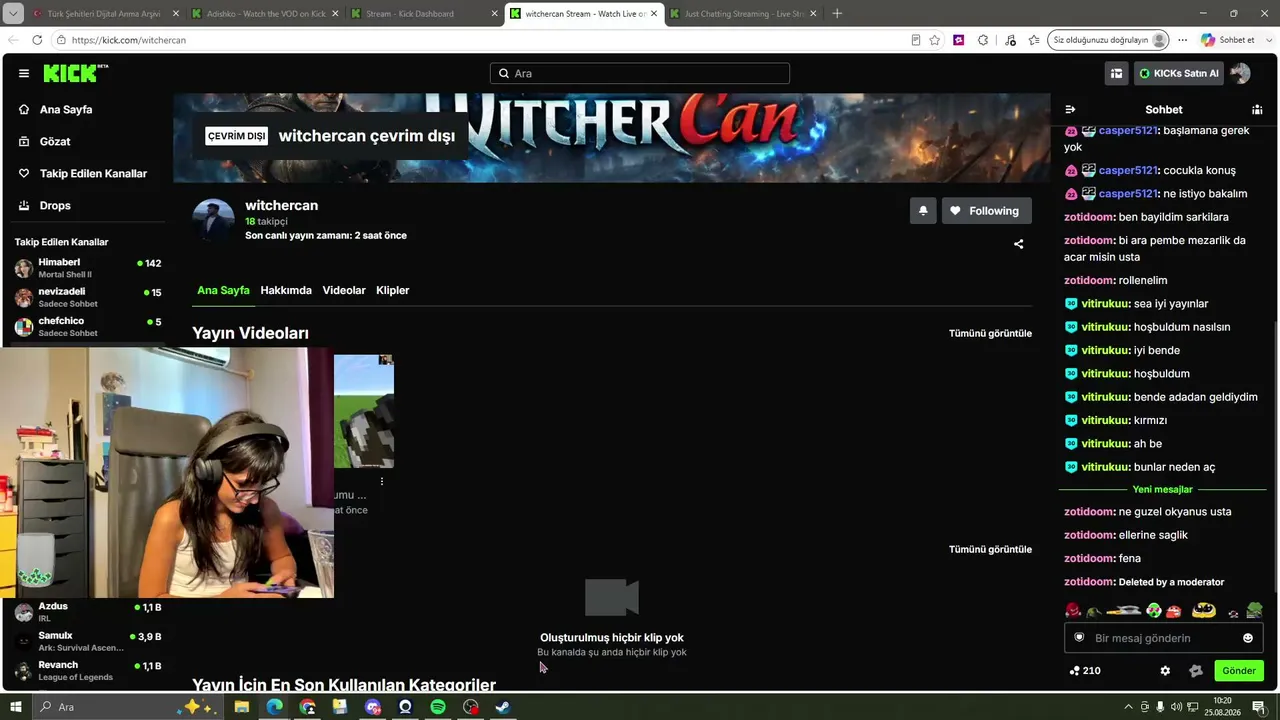
Task: Open a new browser tab
Action: point(837,14)
